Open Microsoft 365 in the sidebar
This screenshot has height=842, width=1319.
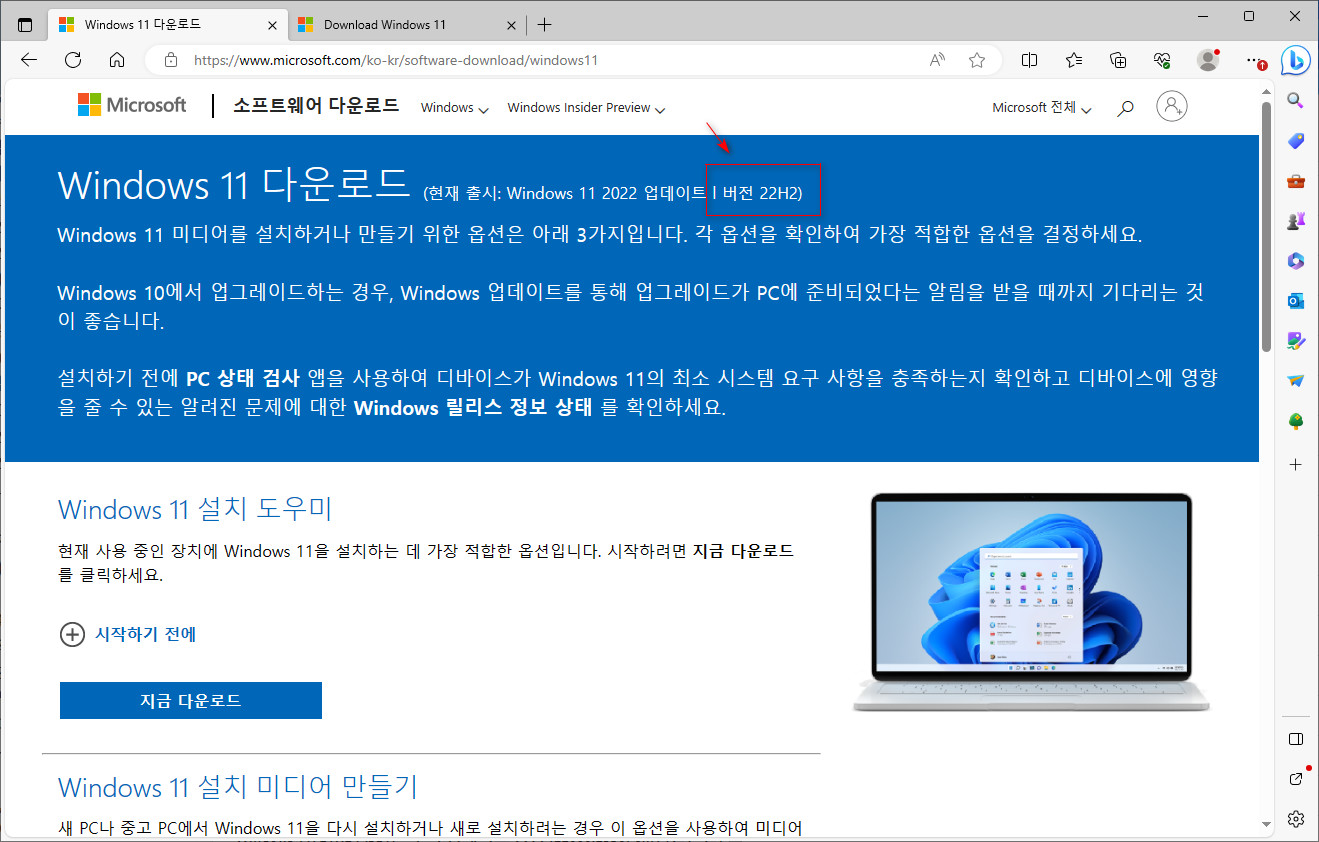coord(1296,261)
